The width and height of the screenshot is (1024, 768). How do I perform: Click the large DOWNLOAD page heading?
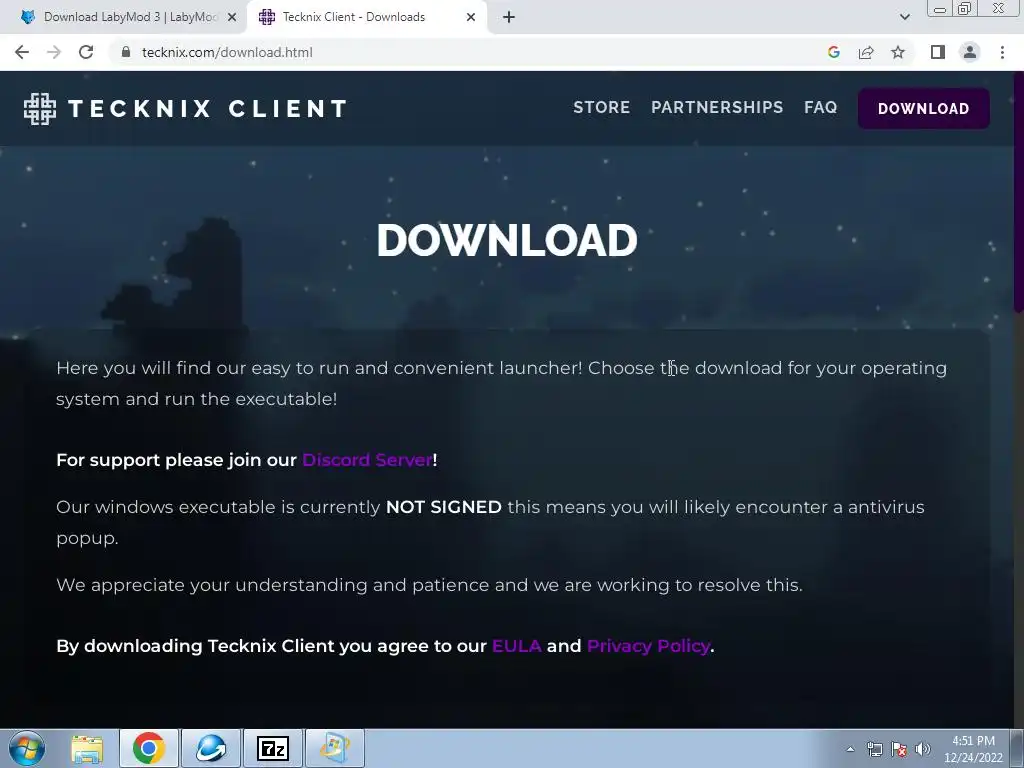tap(507, 240)
